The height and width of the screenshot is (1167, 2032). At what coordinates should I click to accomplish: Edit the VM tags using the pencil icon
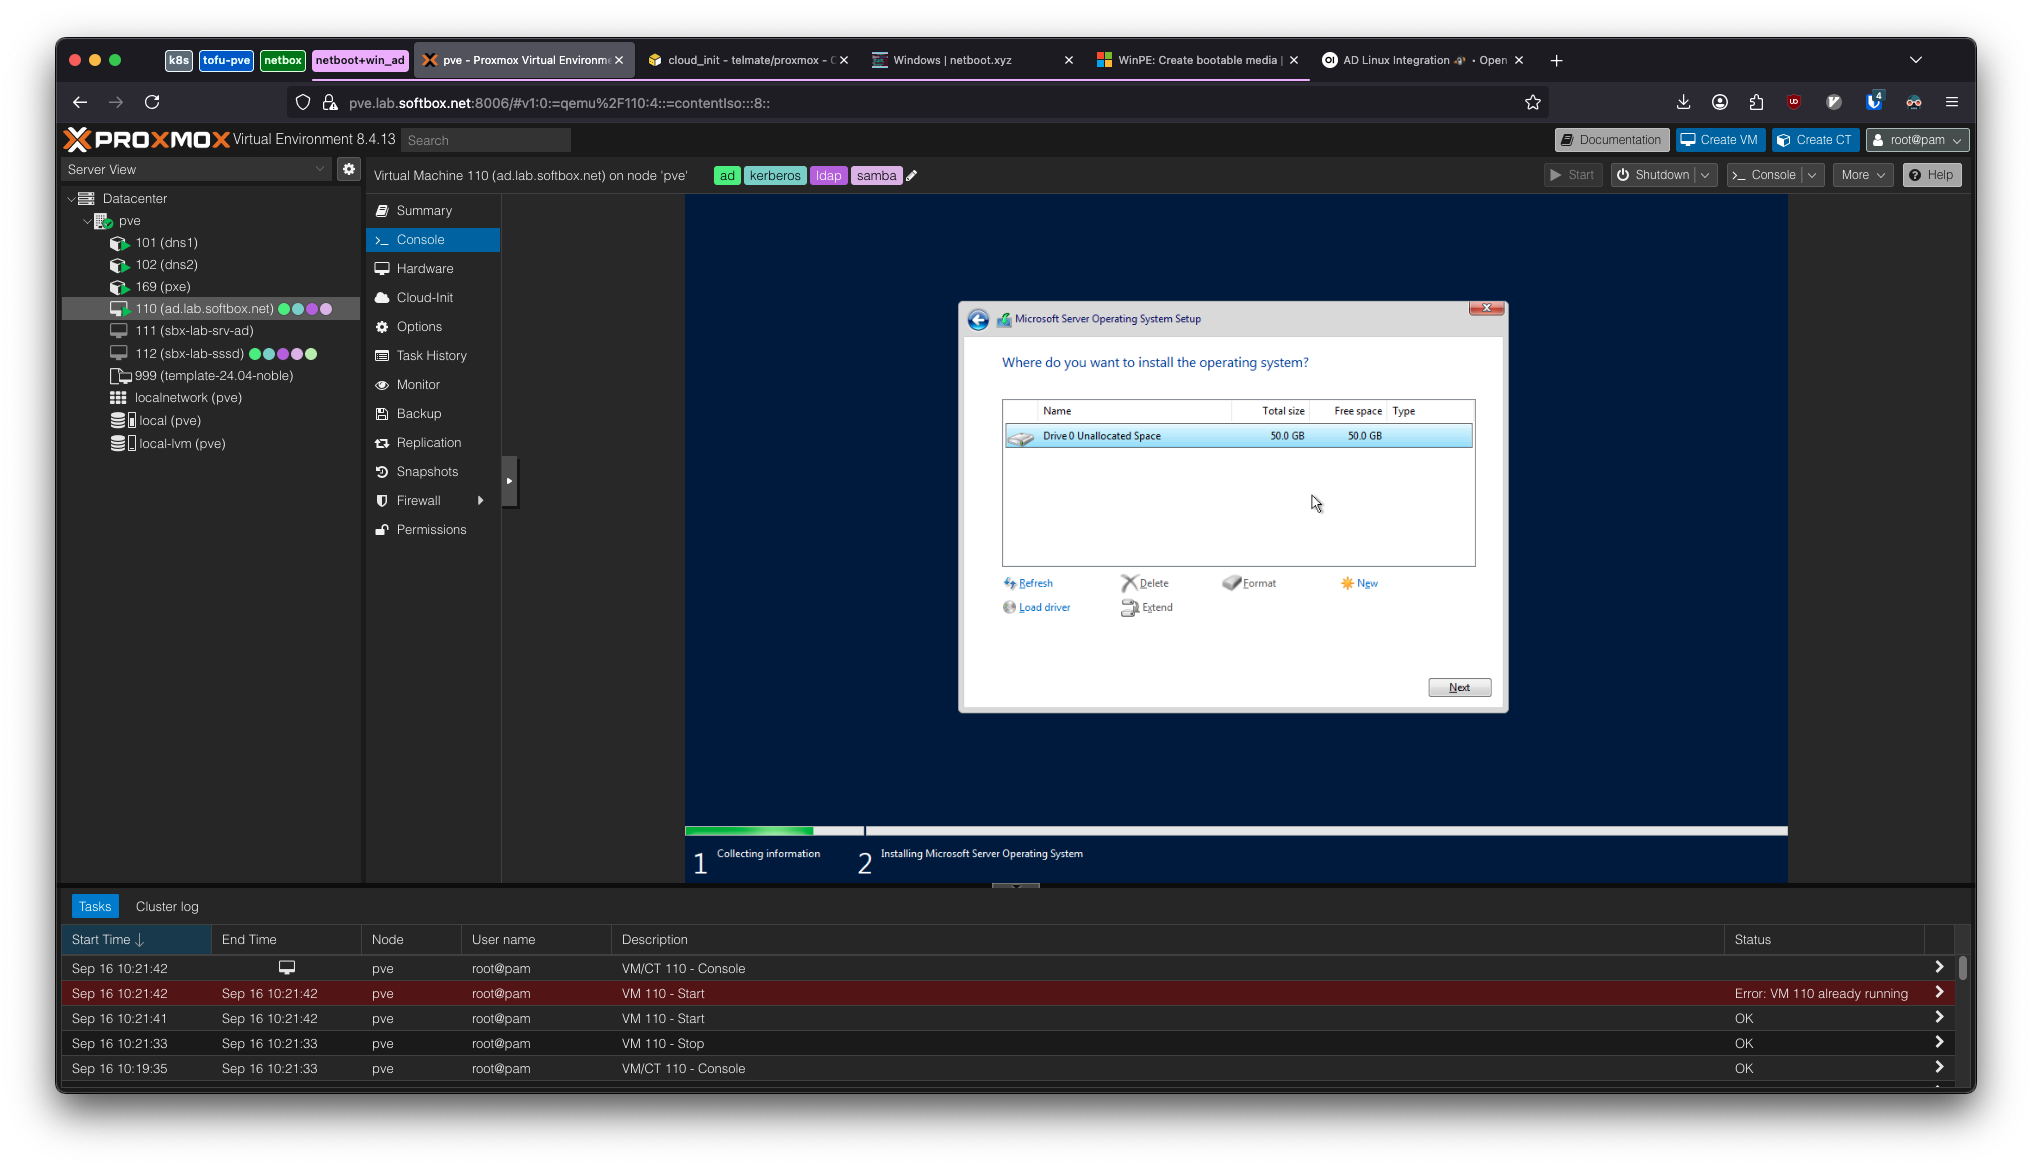[911, 175]
